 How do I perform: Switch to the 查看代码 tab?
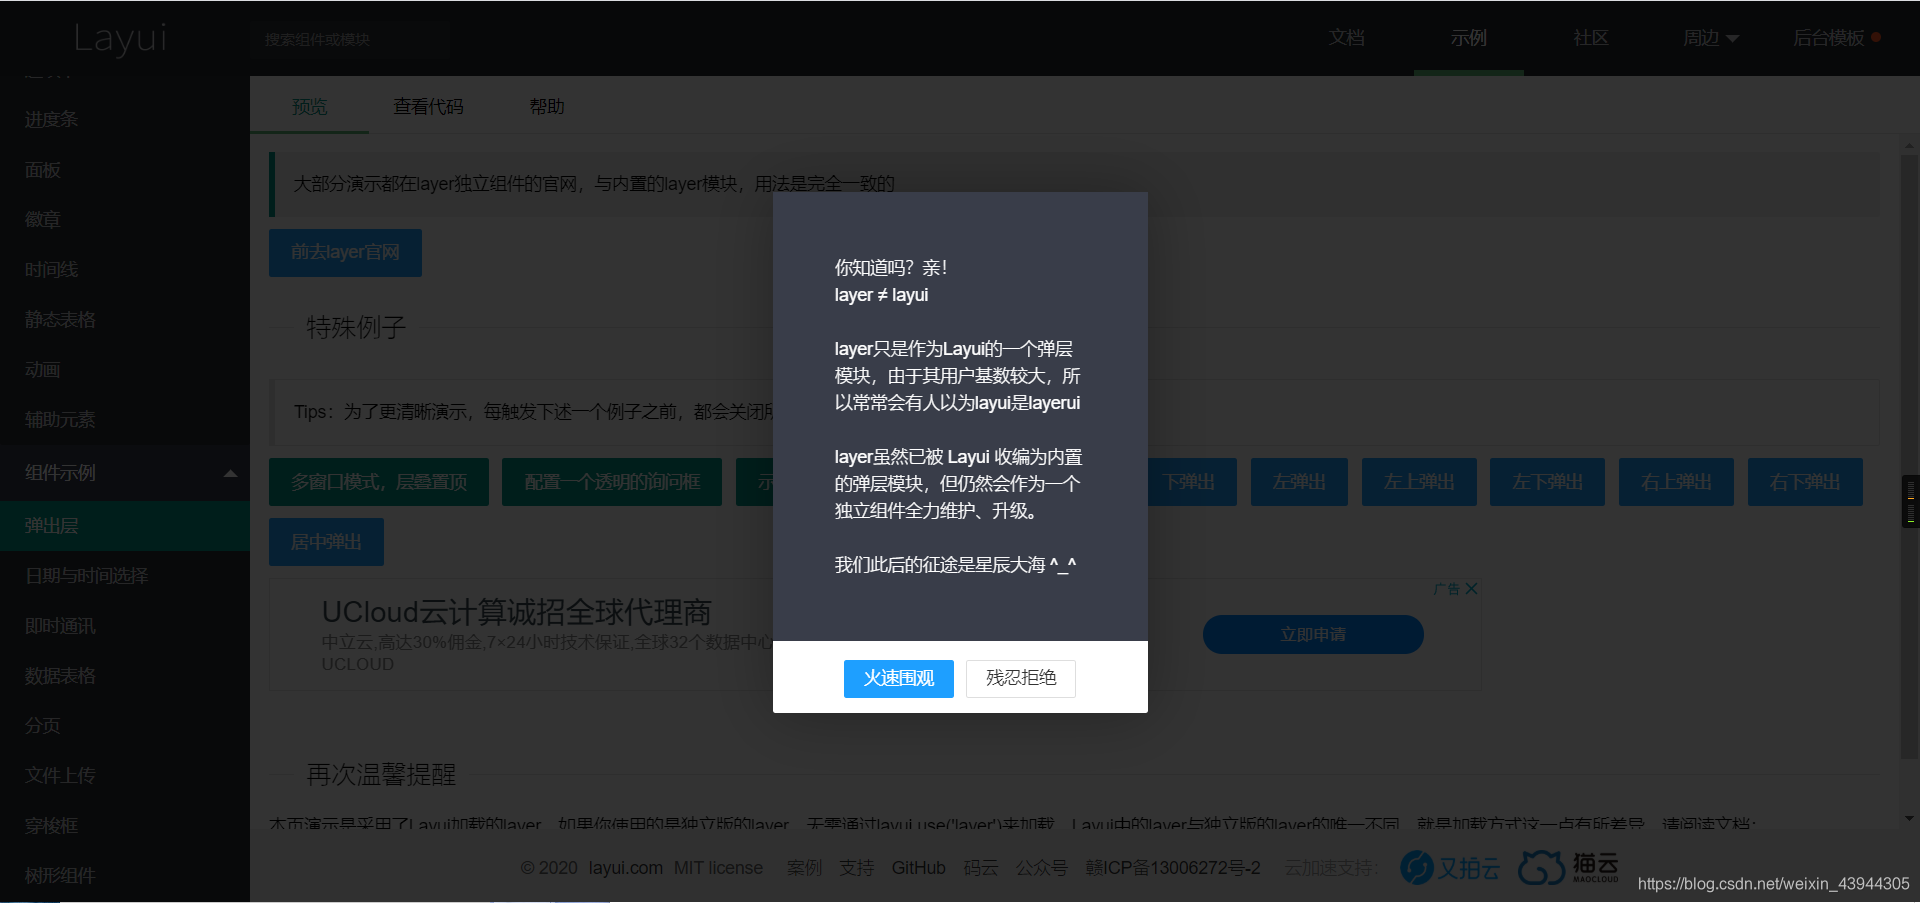point(428,106)
